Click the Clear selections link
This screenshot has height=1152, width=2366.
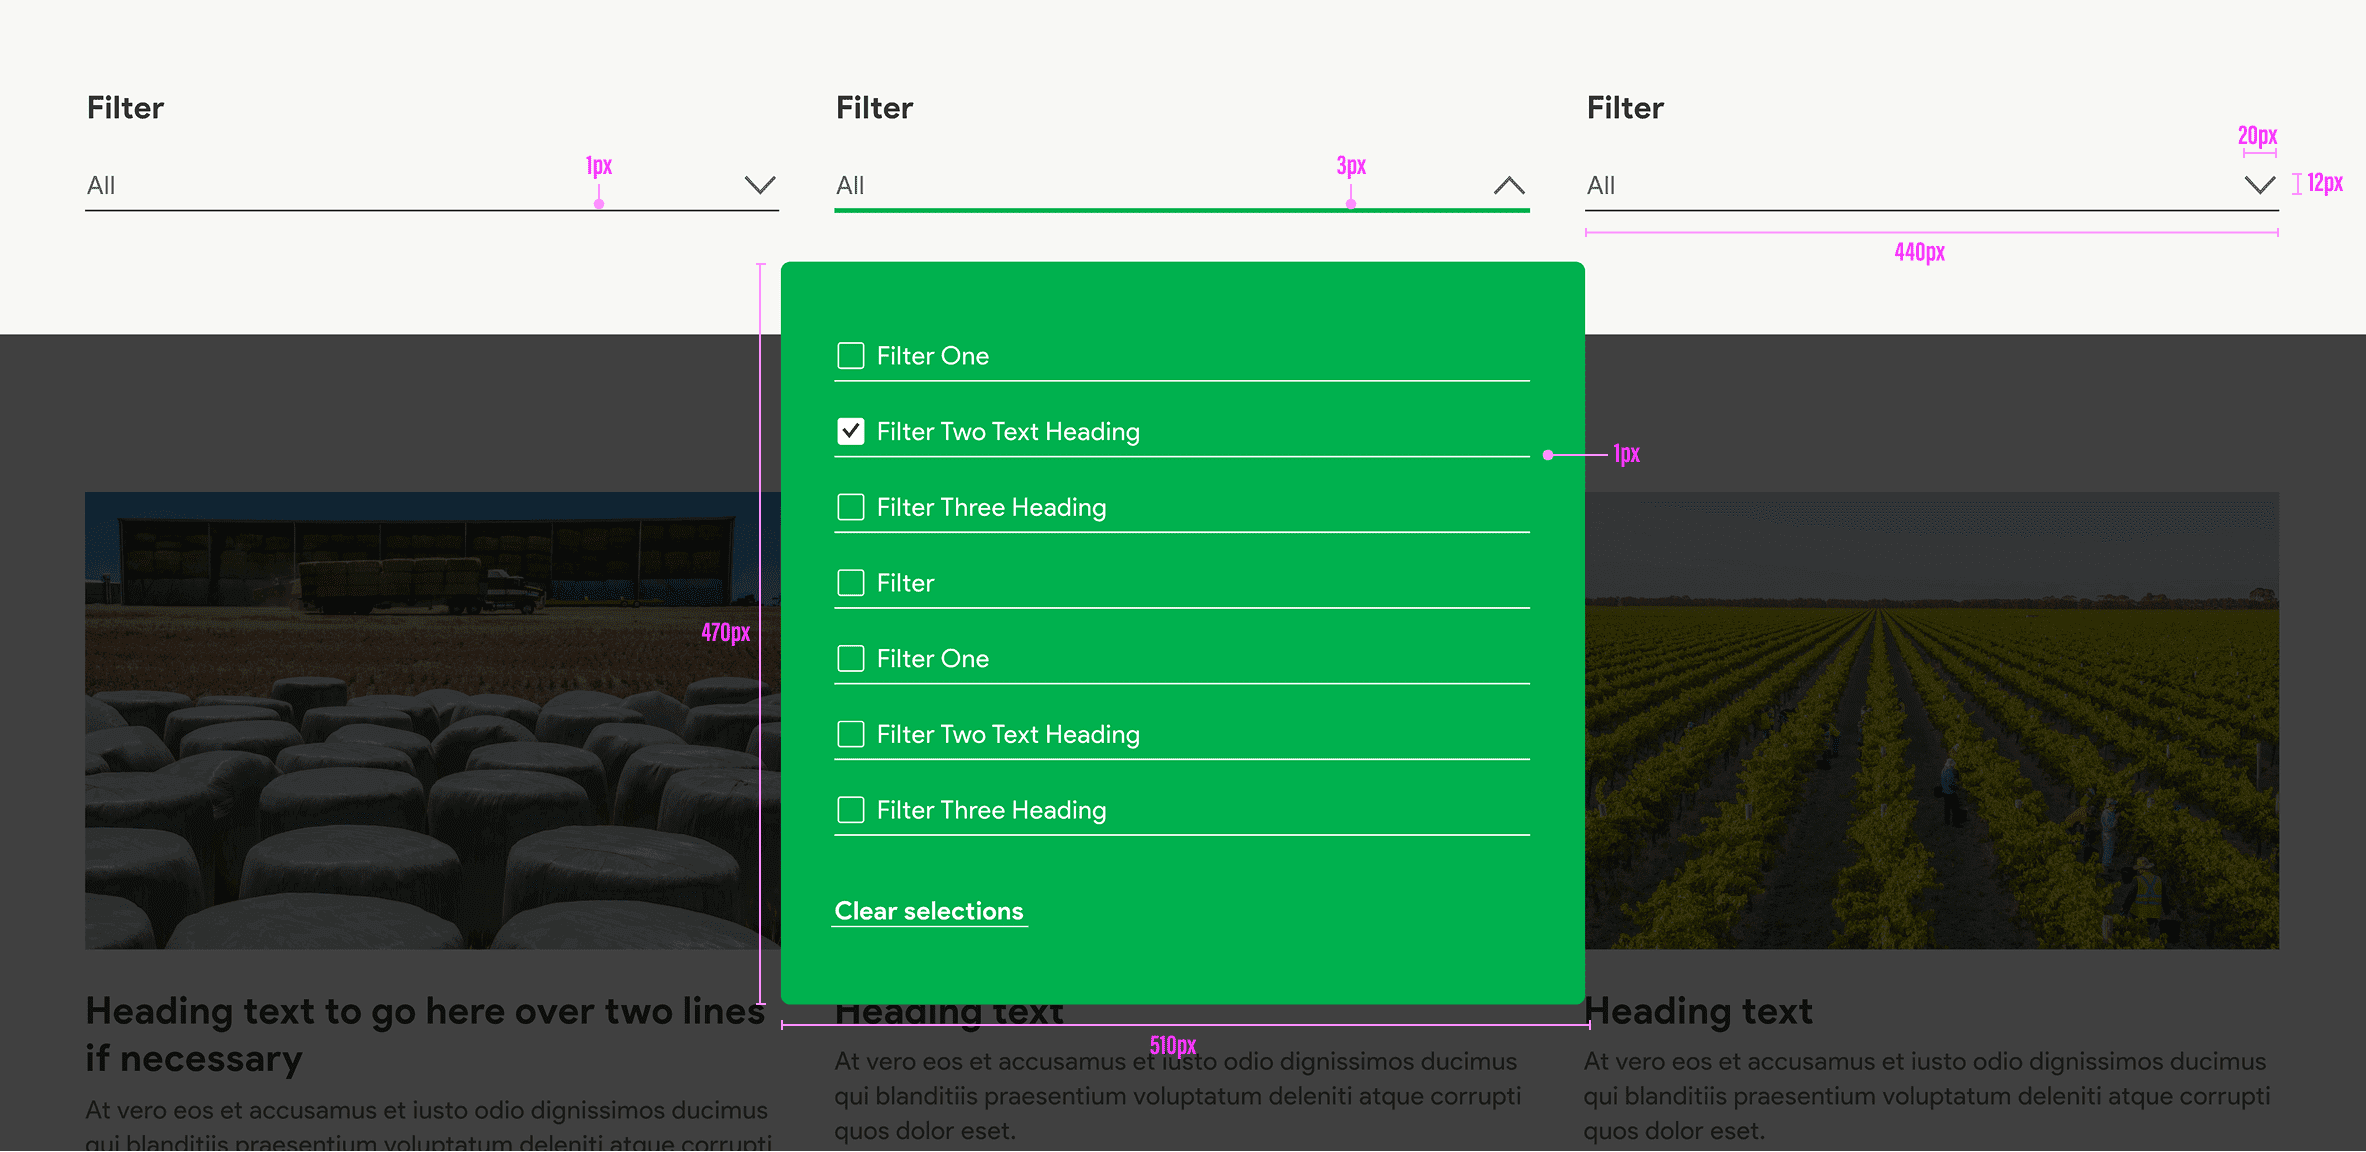929,911
